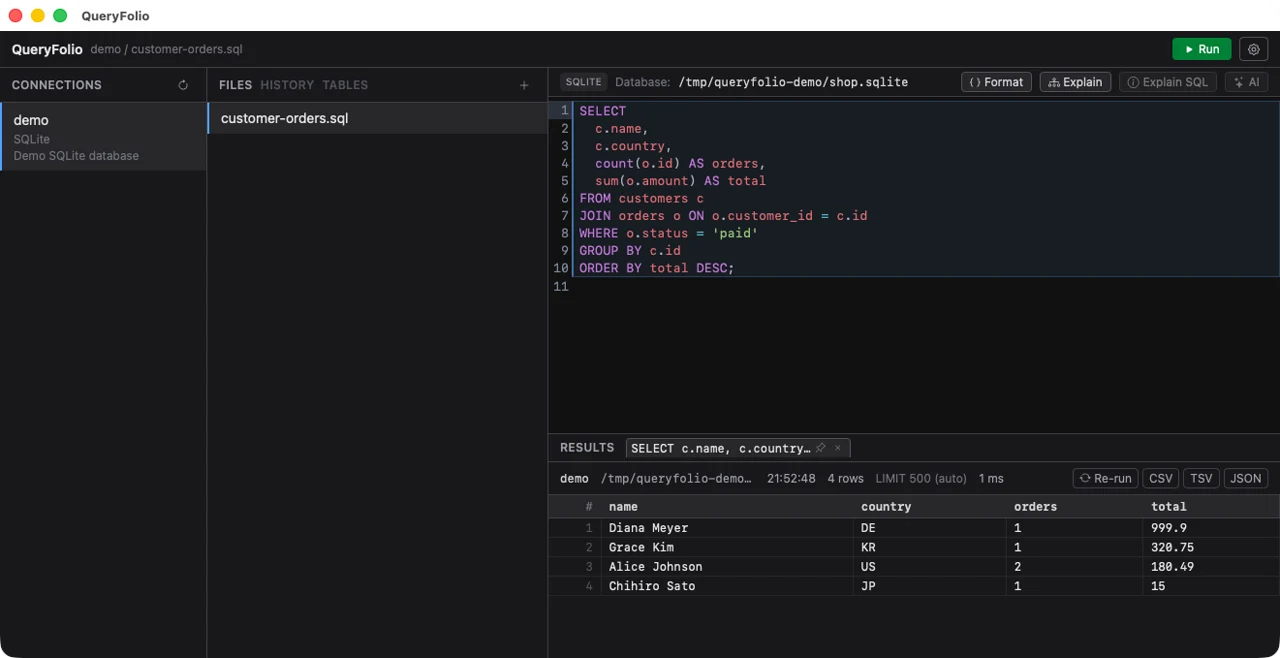
Task: Select the Grace Kim cell
Action: click(x=727, y=547)
